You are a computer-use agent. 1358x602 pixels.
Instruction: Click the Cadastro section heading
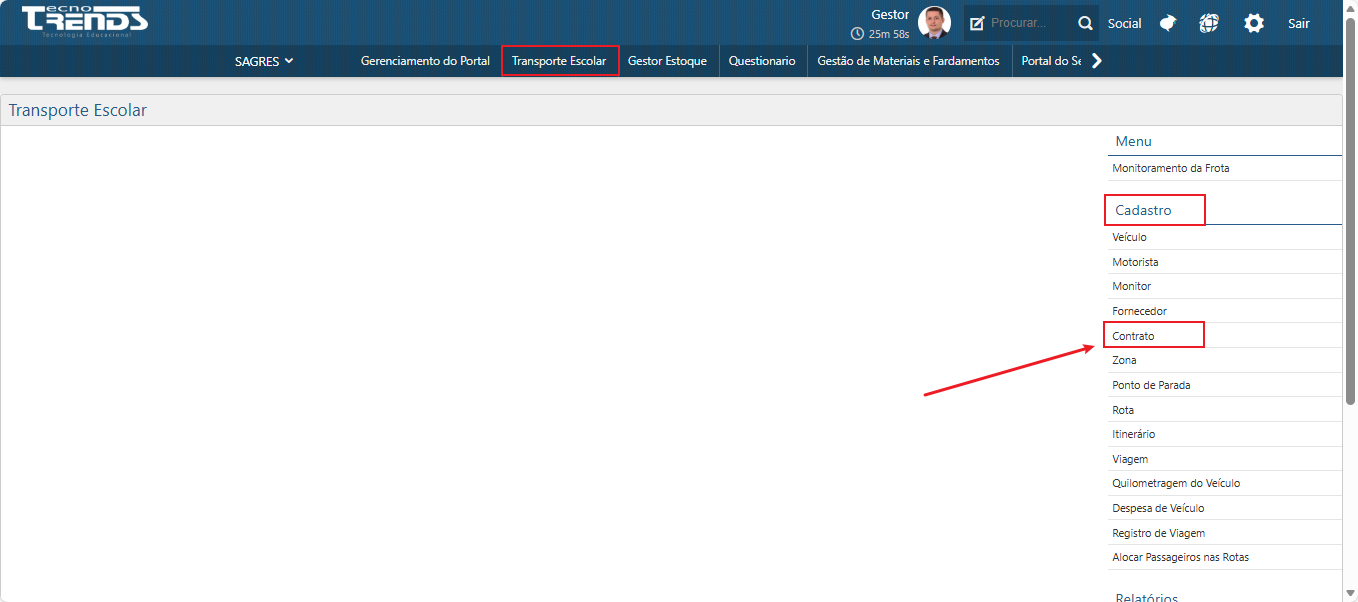[1143, 210]
